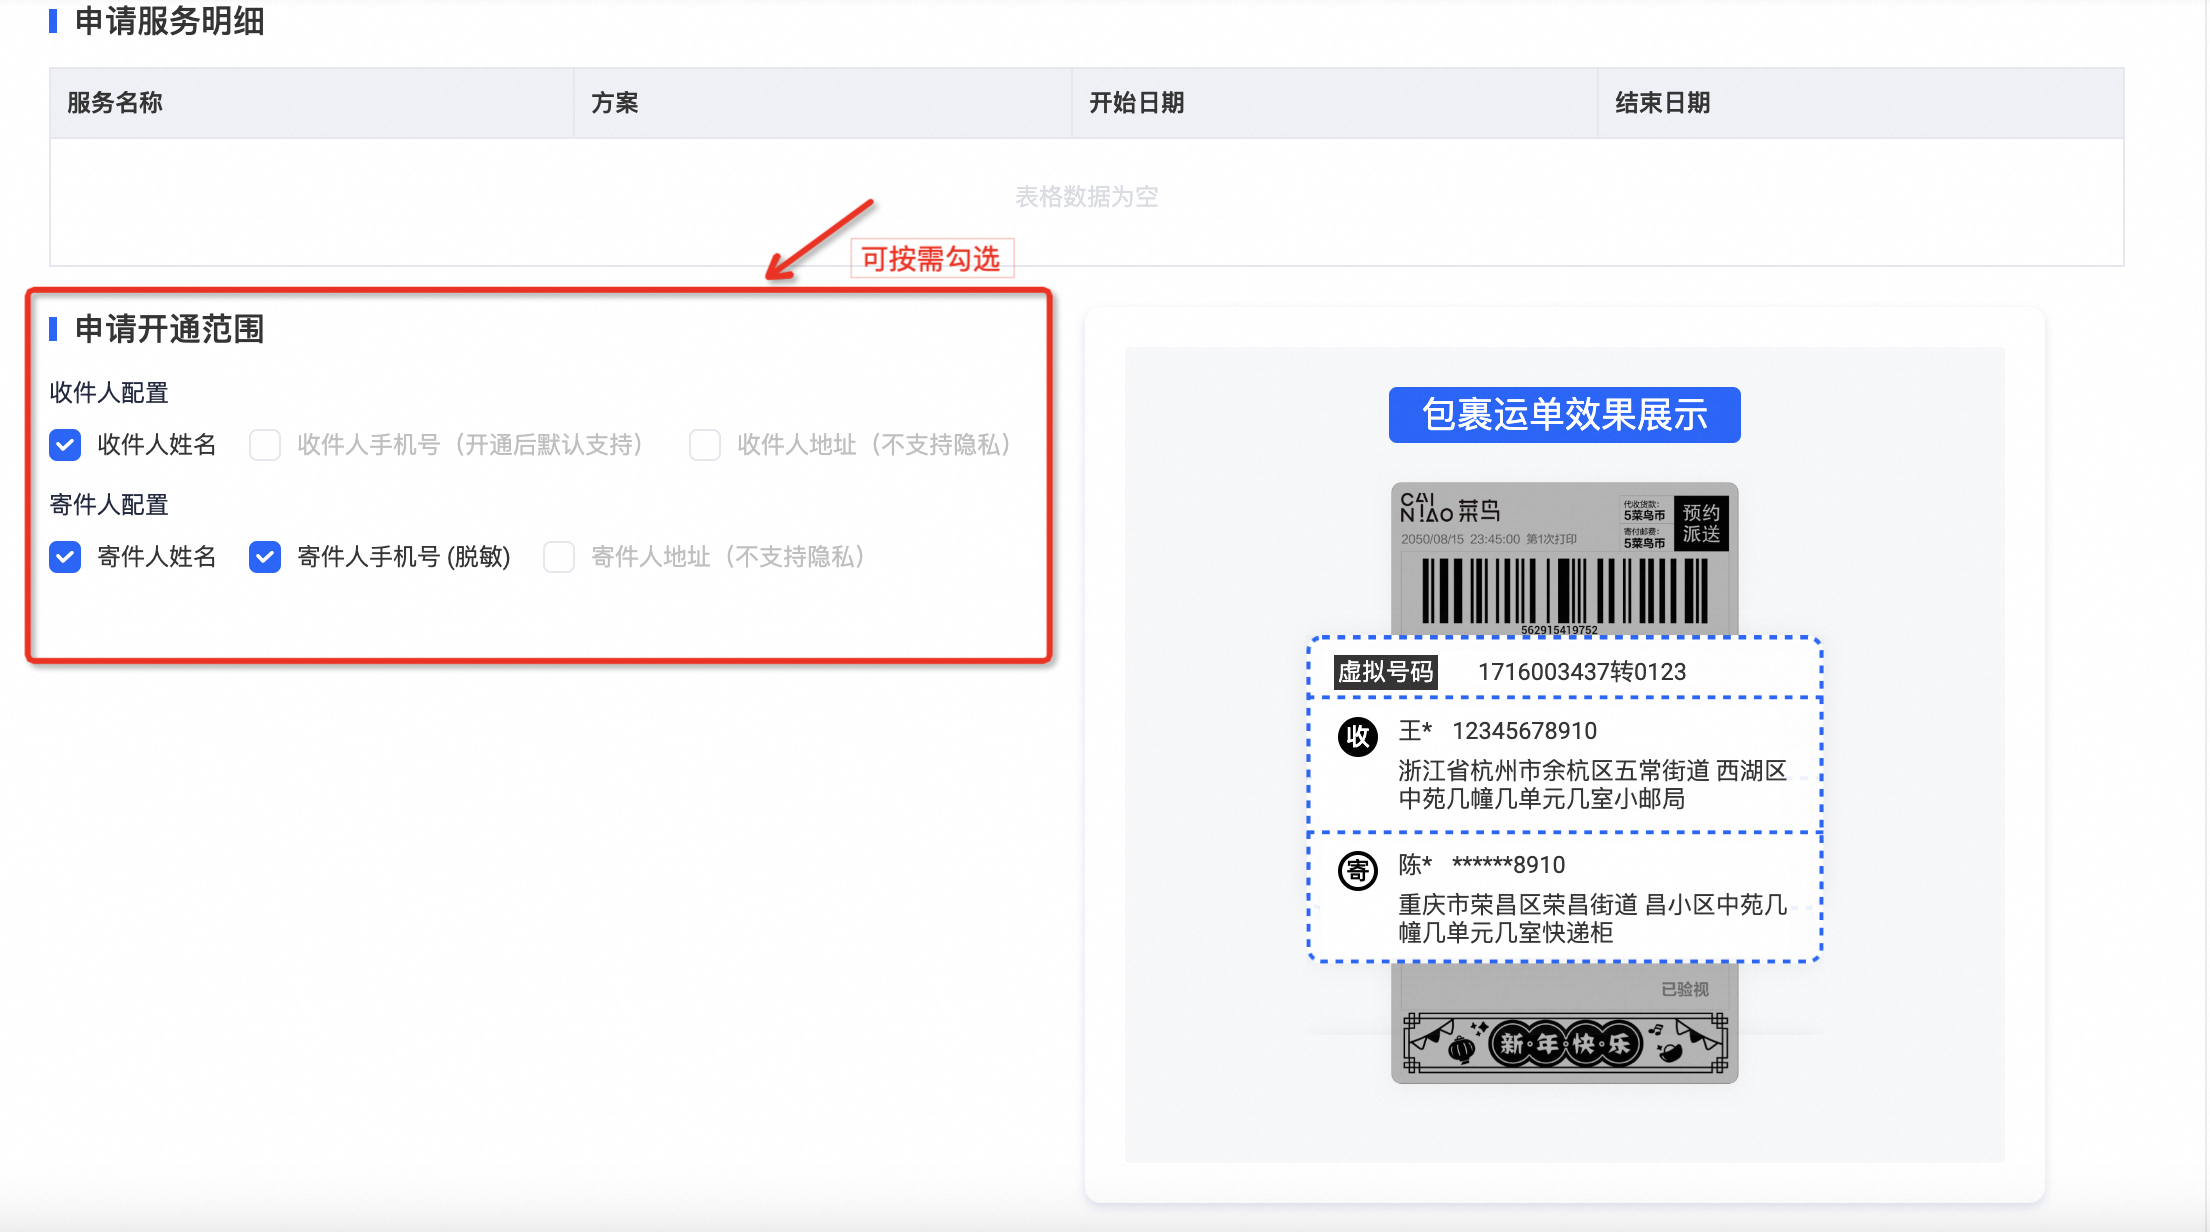Click the waybill timestamp 2050/08/15 23:45:00
The width and height of the screenshot is (2210, 1232).
tap(1460, 539)
